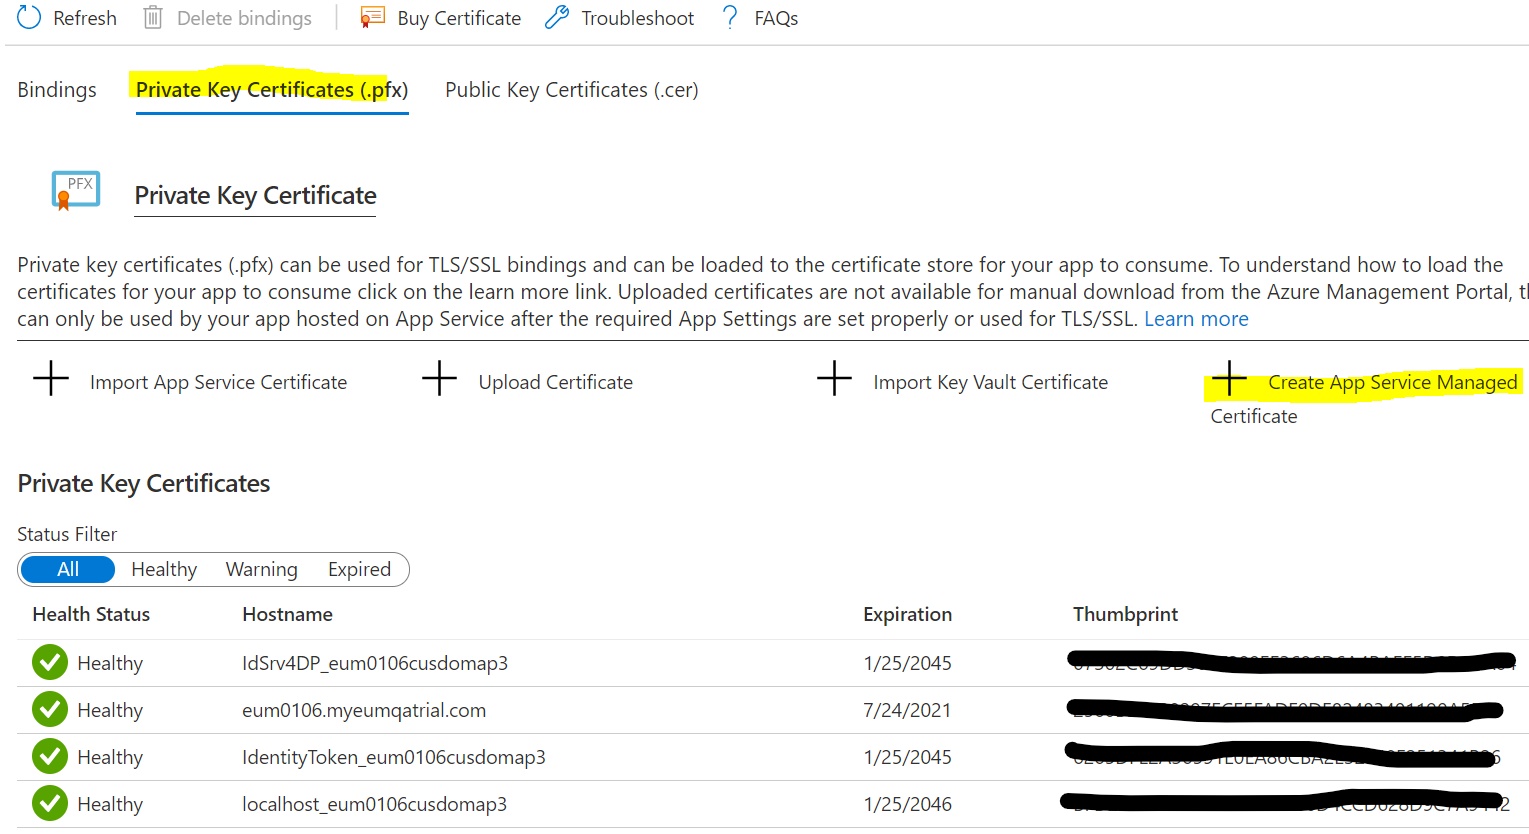Screen dimensions: 1529x834
Task: Click the Expiration column header
Action: coord(907,614)
